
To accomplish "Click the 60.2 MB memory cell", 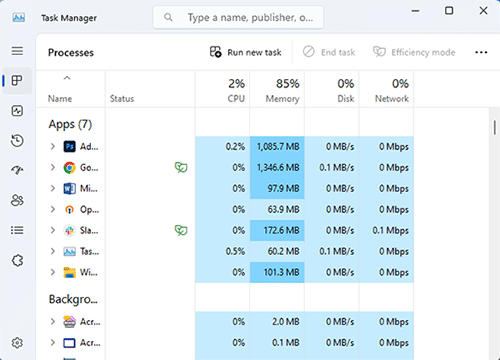I will click(x=277, y=251).
